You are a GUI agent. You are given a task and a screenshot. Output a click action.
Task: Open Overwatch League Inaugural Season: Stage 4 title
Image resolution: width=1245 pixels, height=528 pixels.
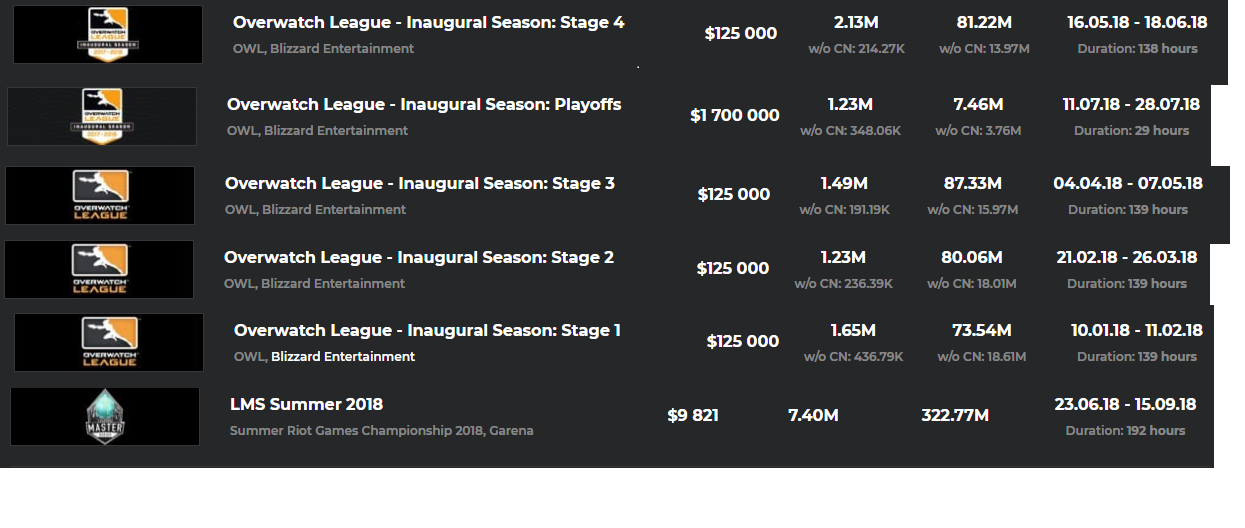(x=429, y=22)
